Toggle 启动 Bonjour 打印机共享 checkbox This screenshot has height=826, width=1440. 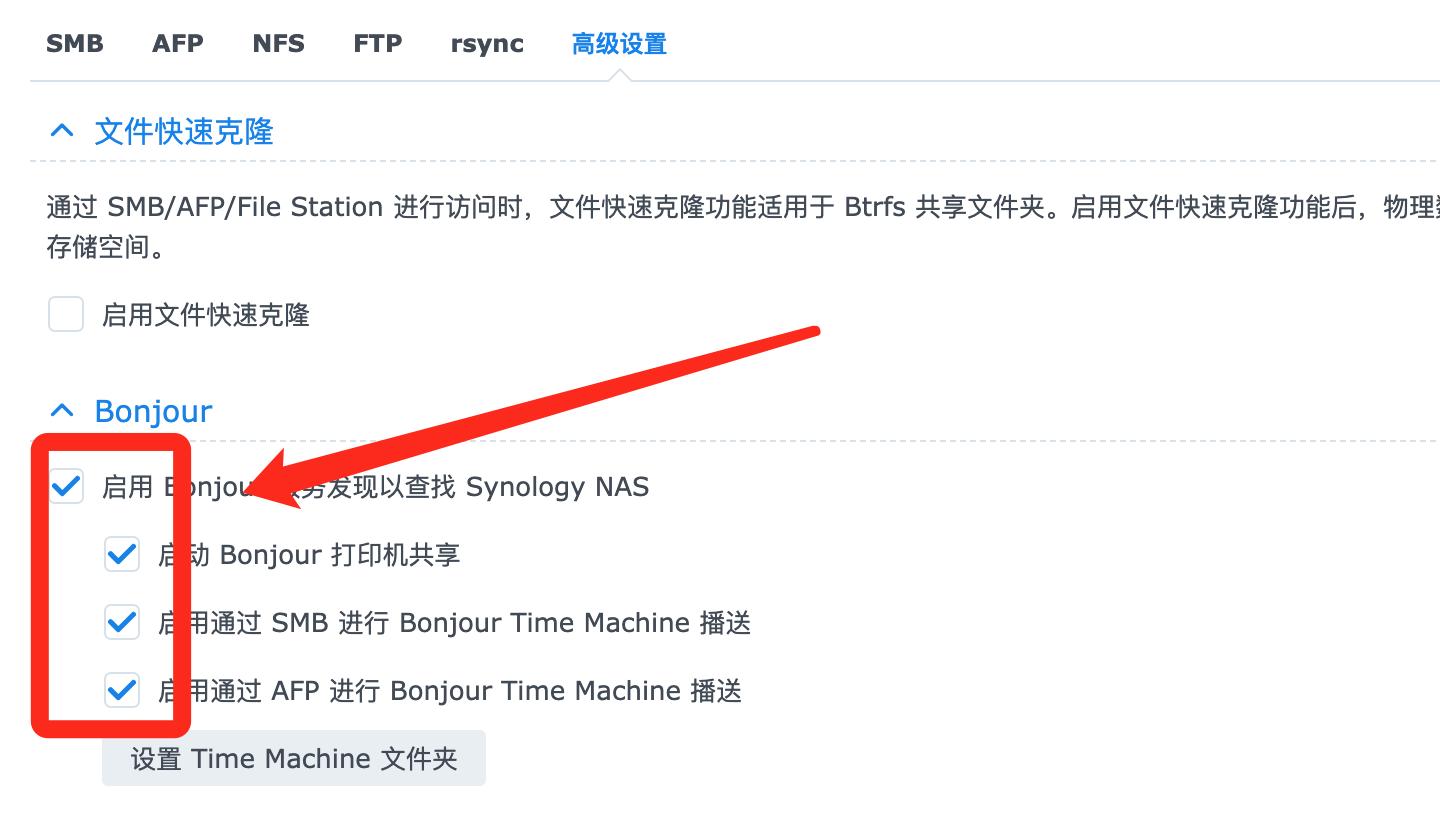[122, 554]
